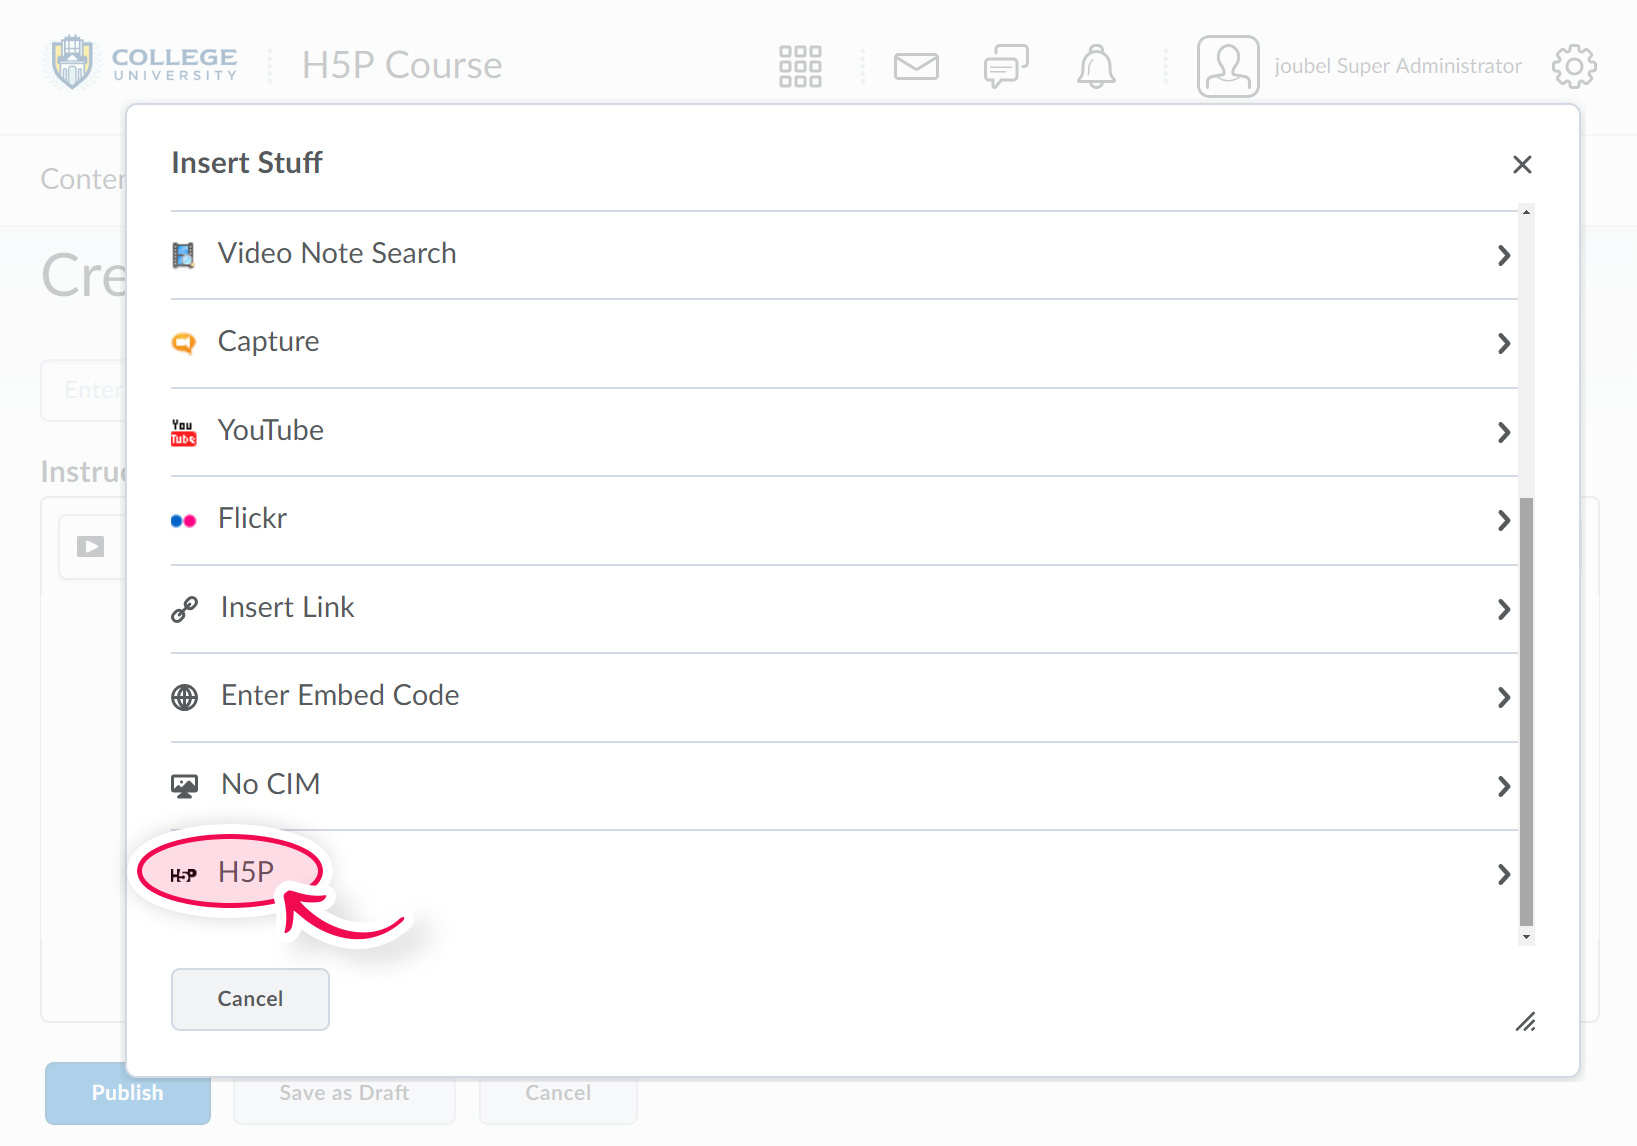Click the YouTube icon

tap(184, 431)
